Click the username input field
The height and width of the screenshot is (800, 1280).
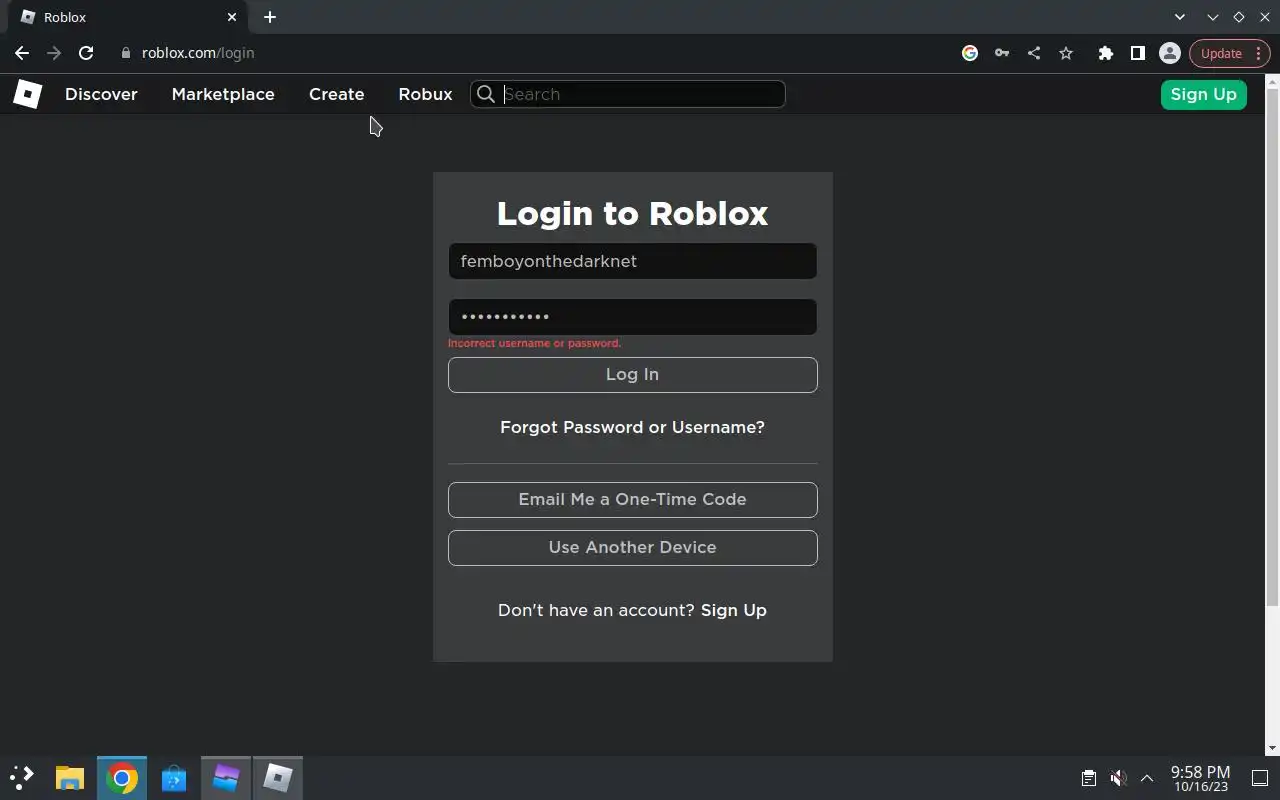click(632, 261)
